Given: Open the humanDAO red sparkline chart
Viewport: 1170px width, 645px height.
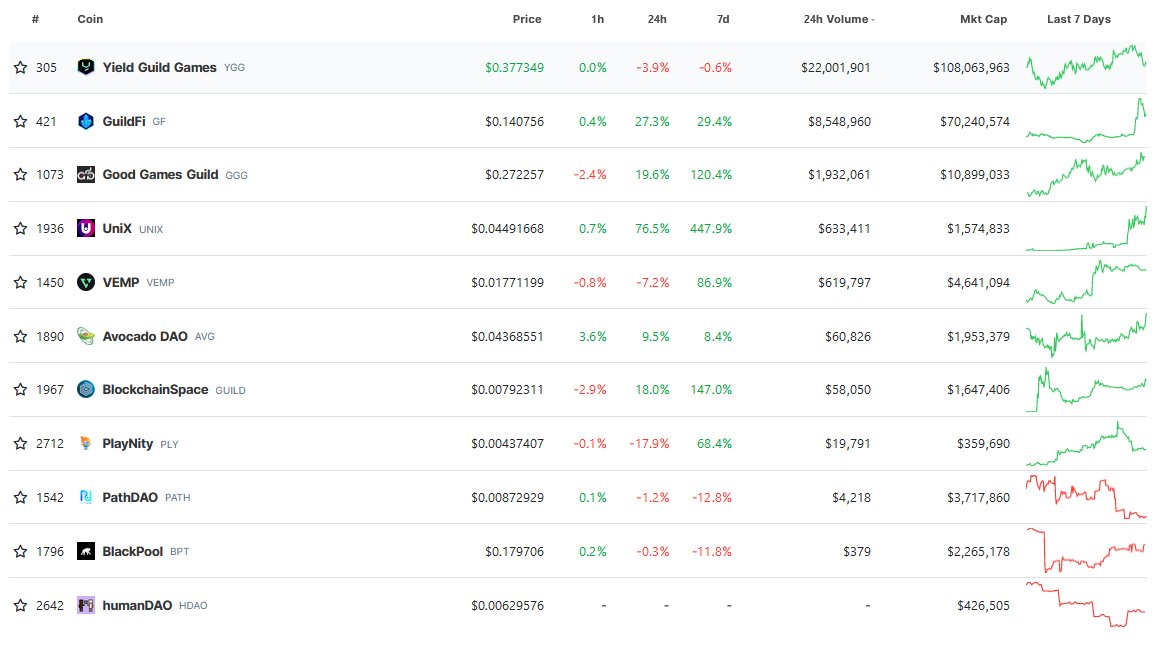Looking at the screenshot, I should tap(1086, 604).
